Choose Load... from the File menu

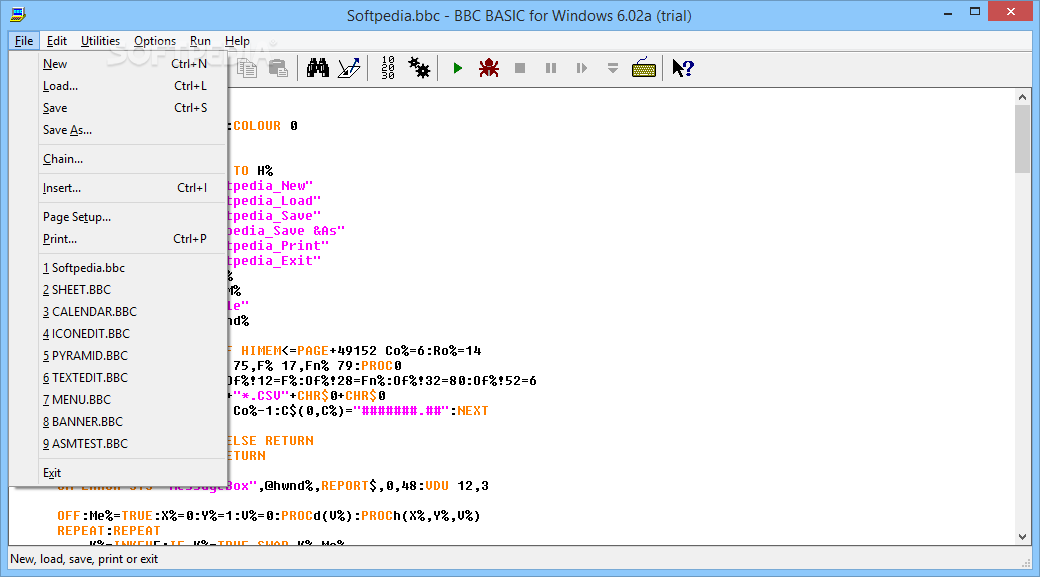pyautogui.click(x=125, y=86)
